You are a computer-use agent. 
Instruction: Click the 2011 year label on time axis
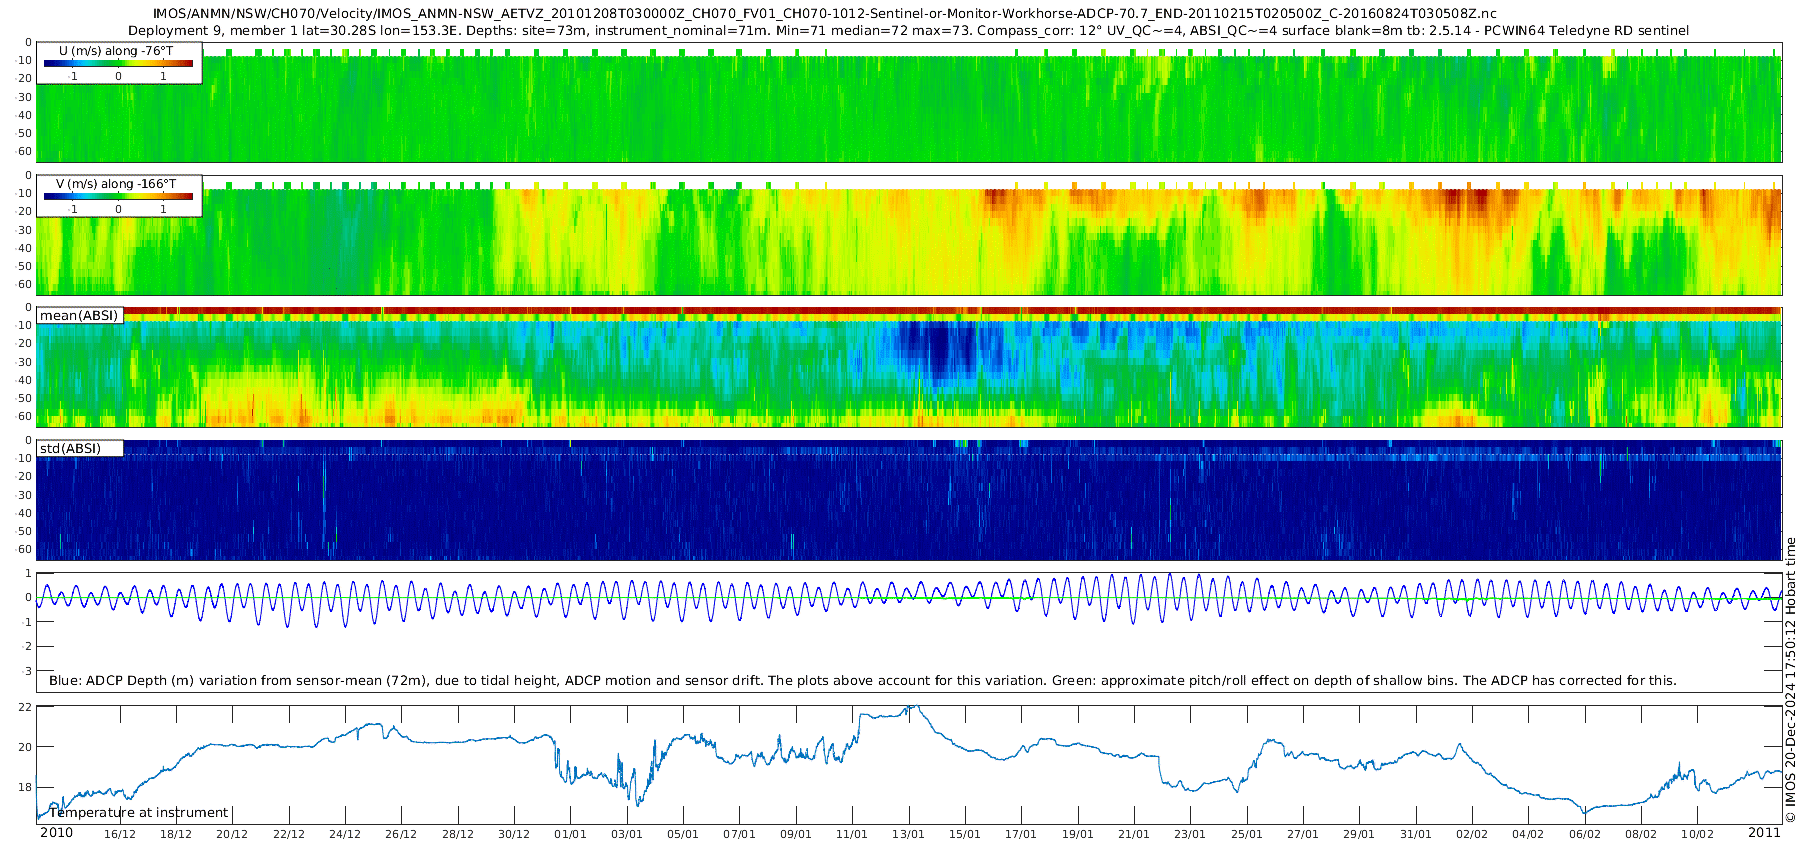click(x=1764, y=833)
